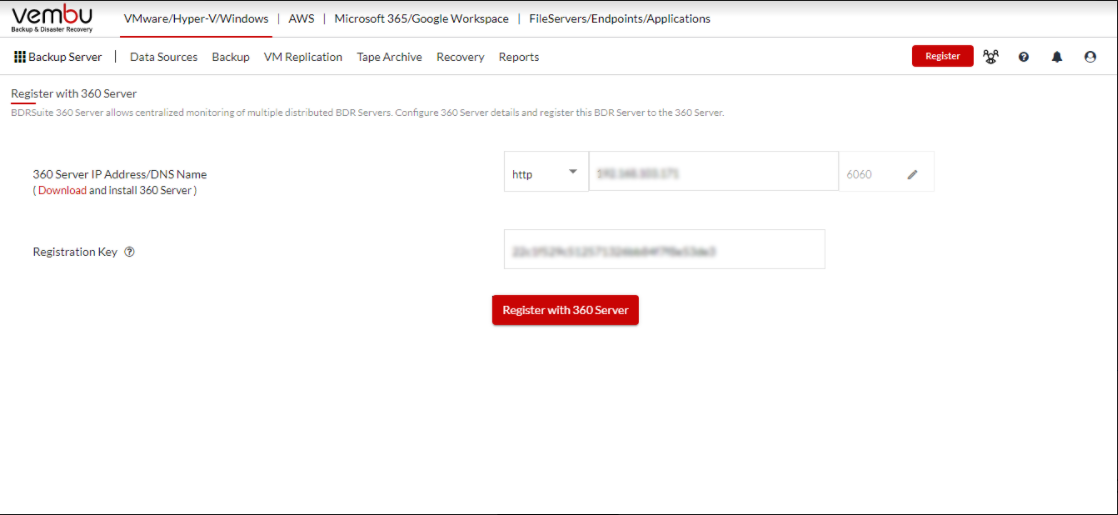This screenshot has height=515, width=1118.
Task: Open Microsoft 365/Google Workspace tab
Action: pos(421,19)
